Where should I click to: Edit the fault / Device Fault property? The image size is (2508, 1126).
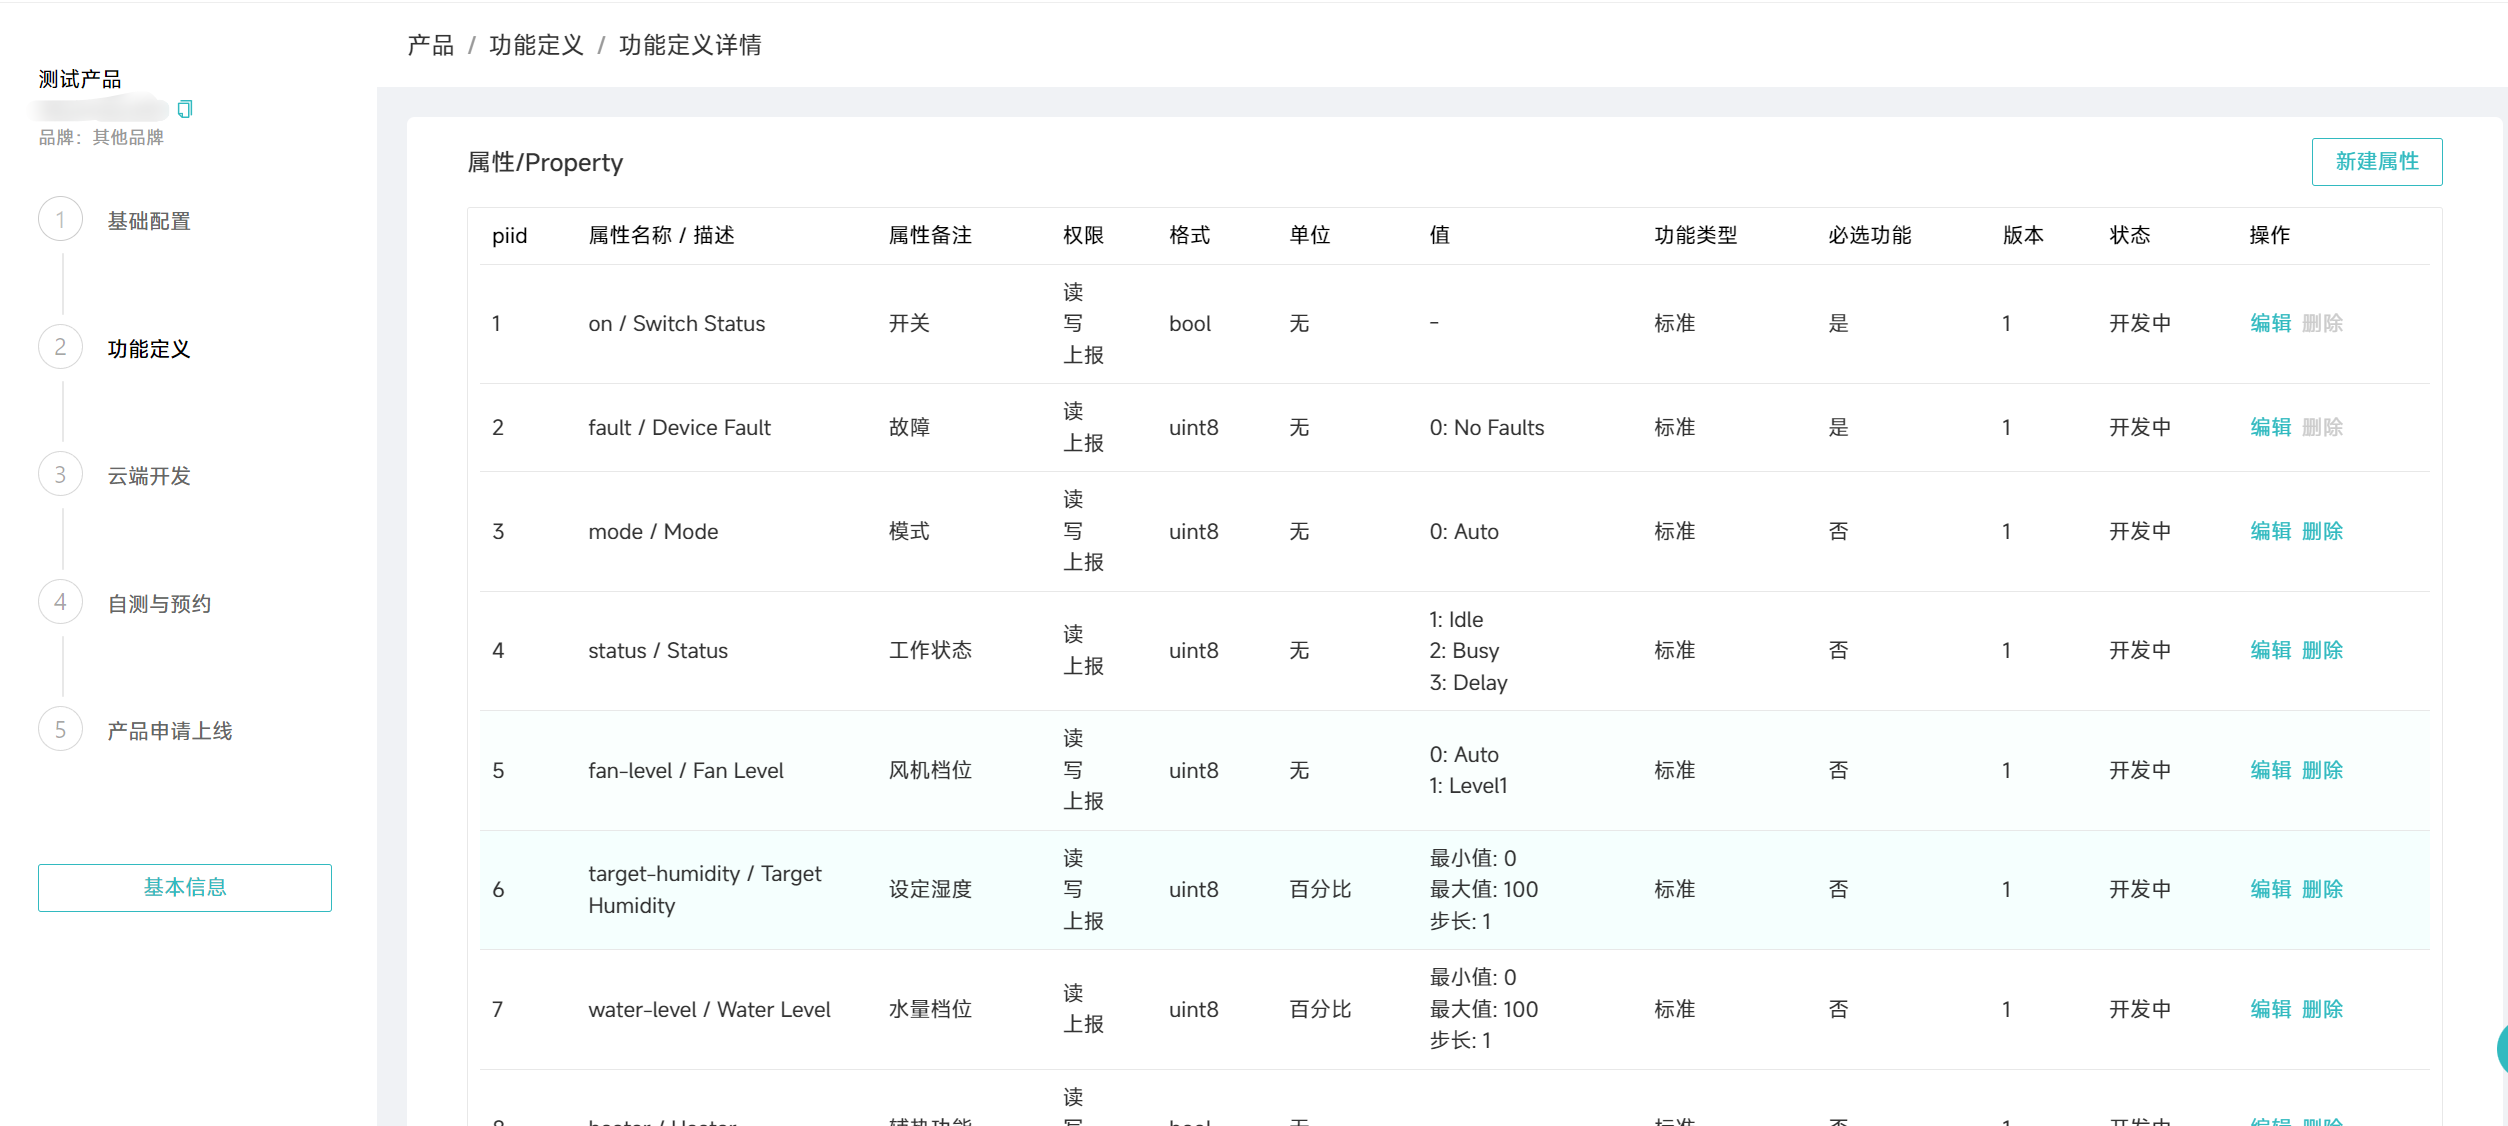point(2270,427)
